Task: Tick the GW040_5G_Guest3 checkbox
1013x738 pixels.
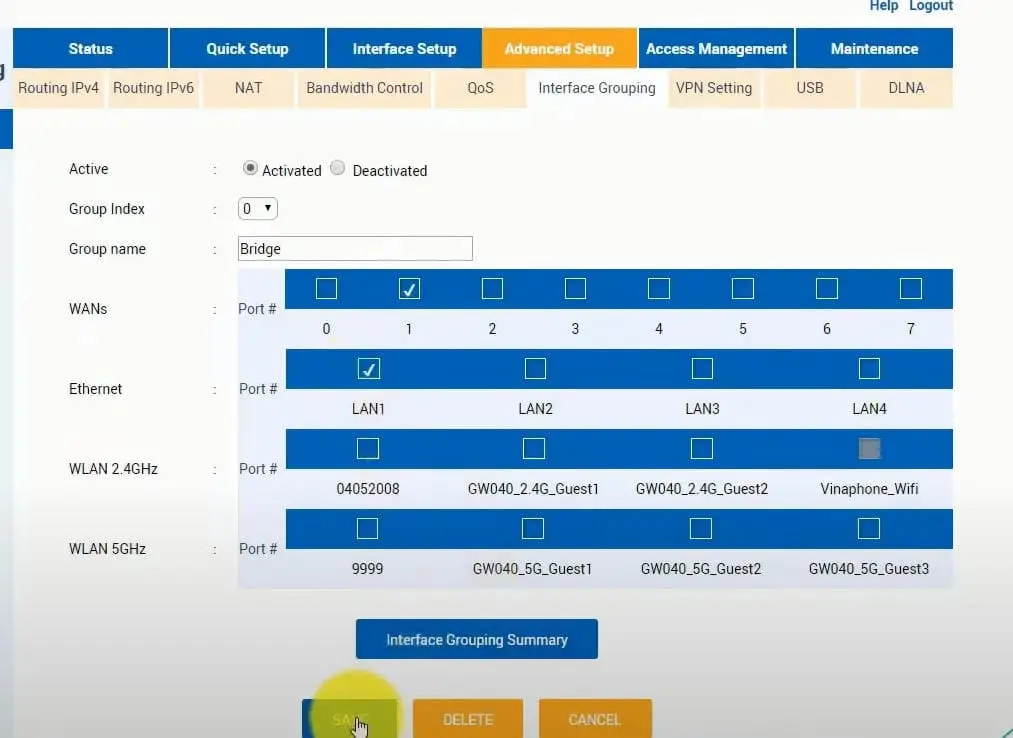Action: click(x=868, y=529)
